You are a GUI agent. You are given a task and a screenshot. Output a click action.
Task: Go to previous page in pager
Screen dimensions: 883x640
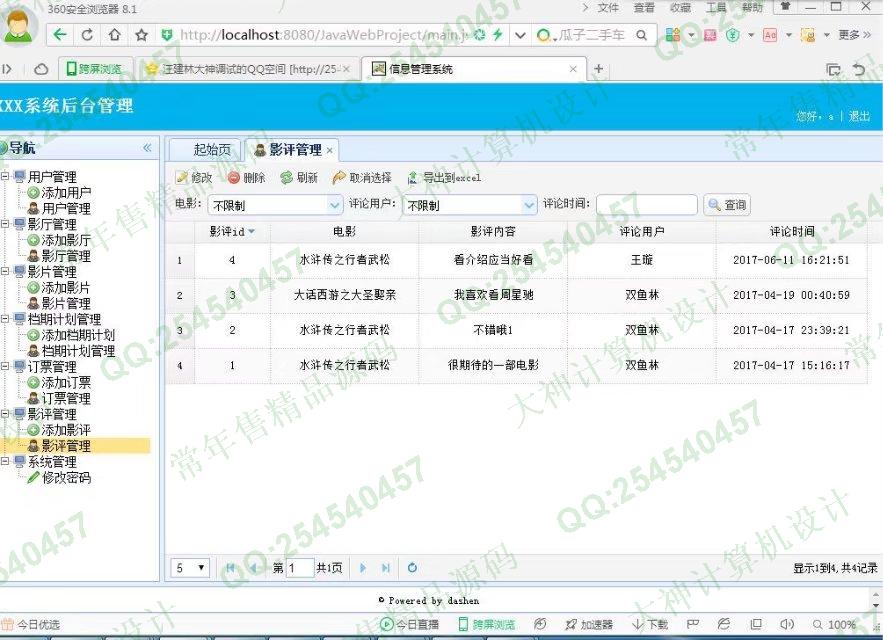tap(252, 568)
